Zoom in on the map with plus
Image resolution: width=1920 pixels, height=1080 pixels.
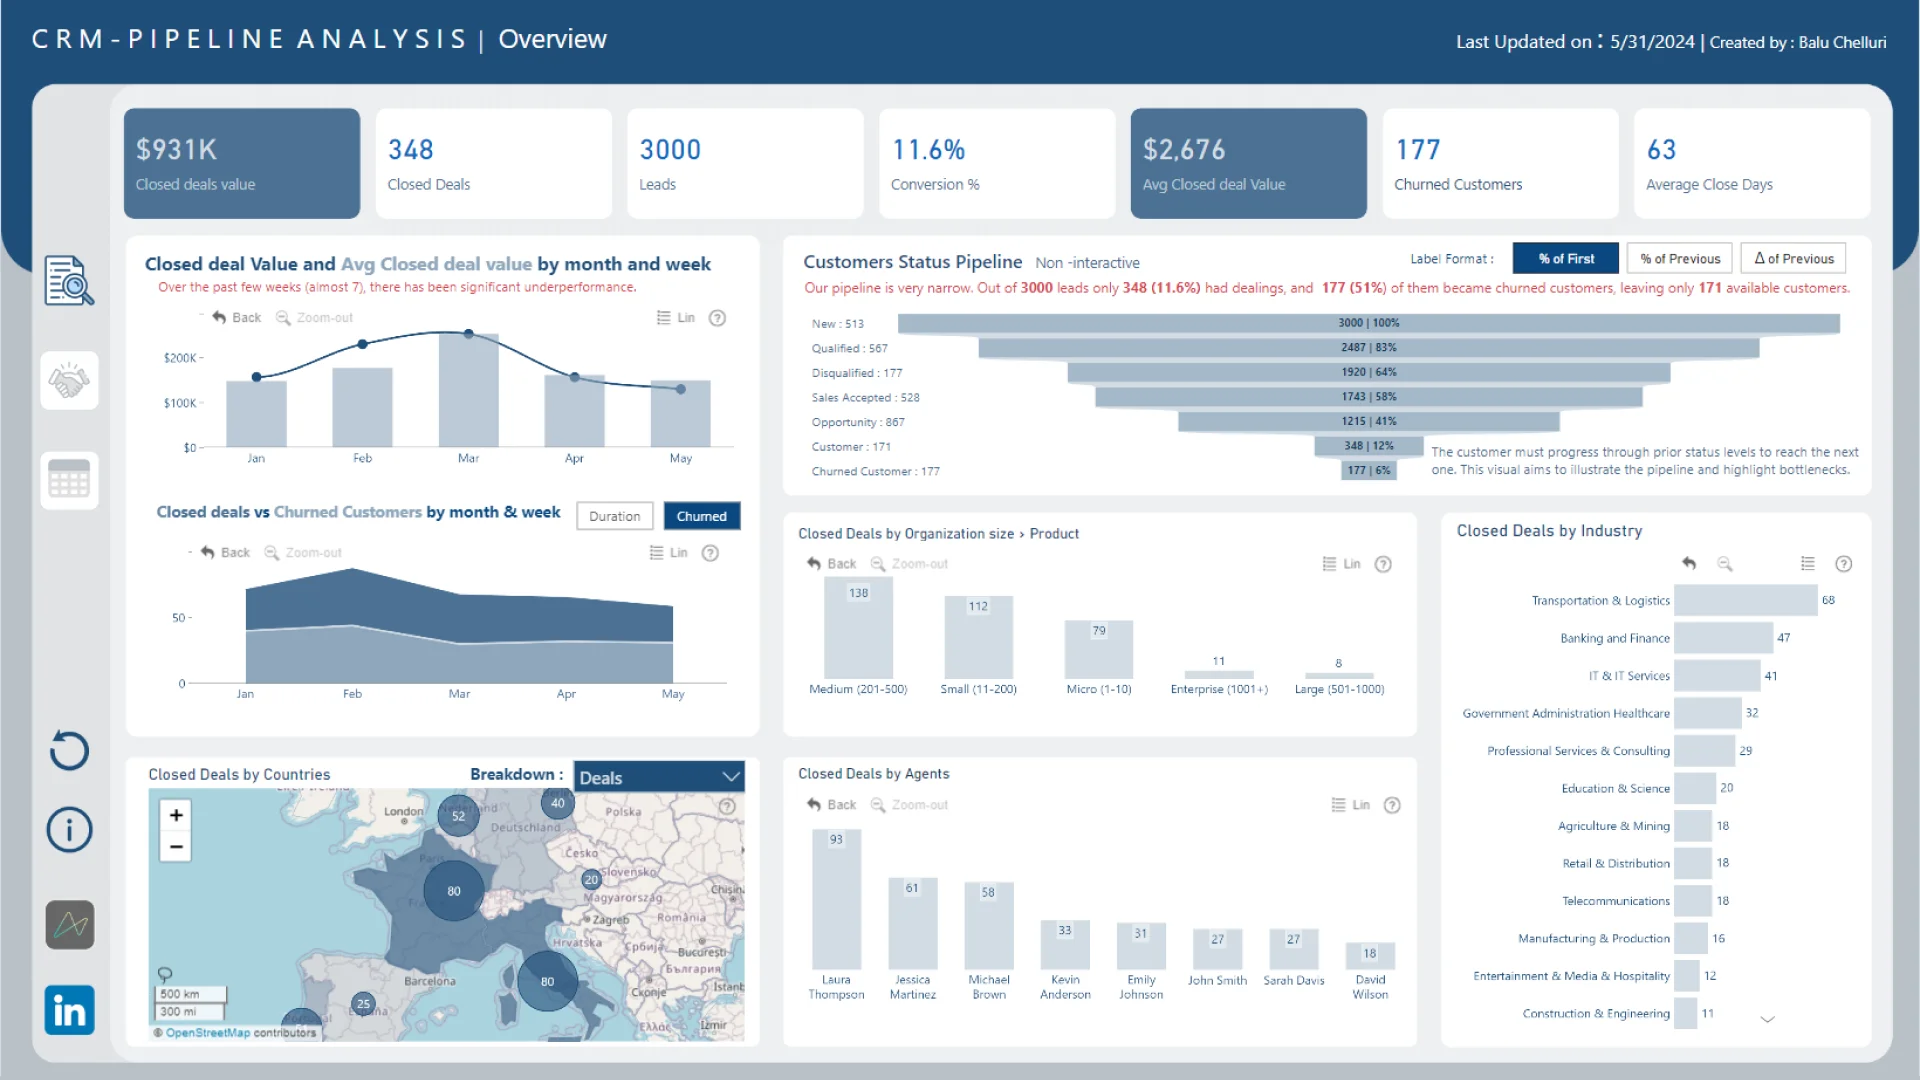point(176,815)
